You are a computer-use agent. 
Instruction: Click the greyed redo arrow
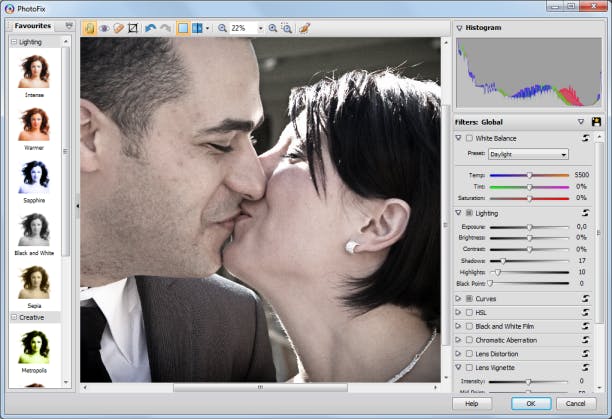[x=165, y=28]
